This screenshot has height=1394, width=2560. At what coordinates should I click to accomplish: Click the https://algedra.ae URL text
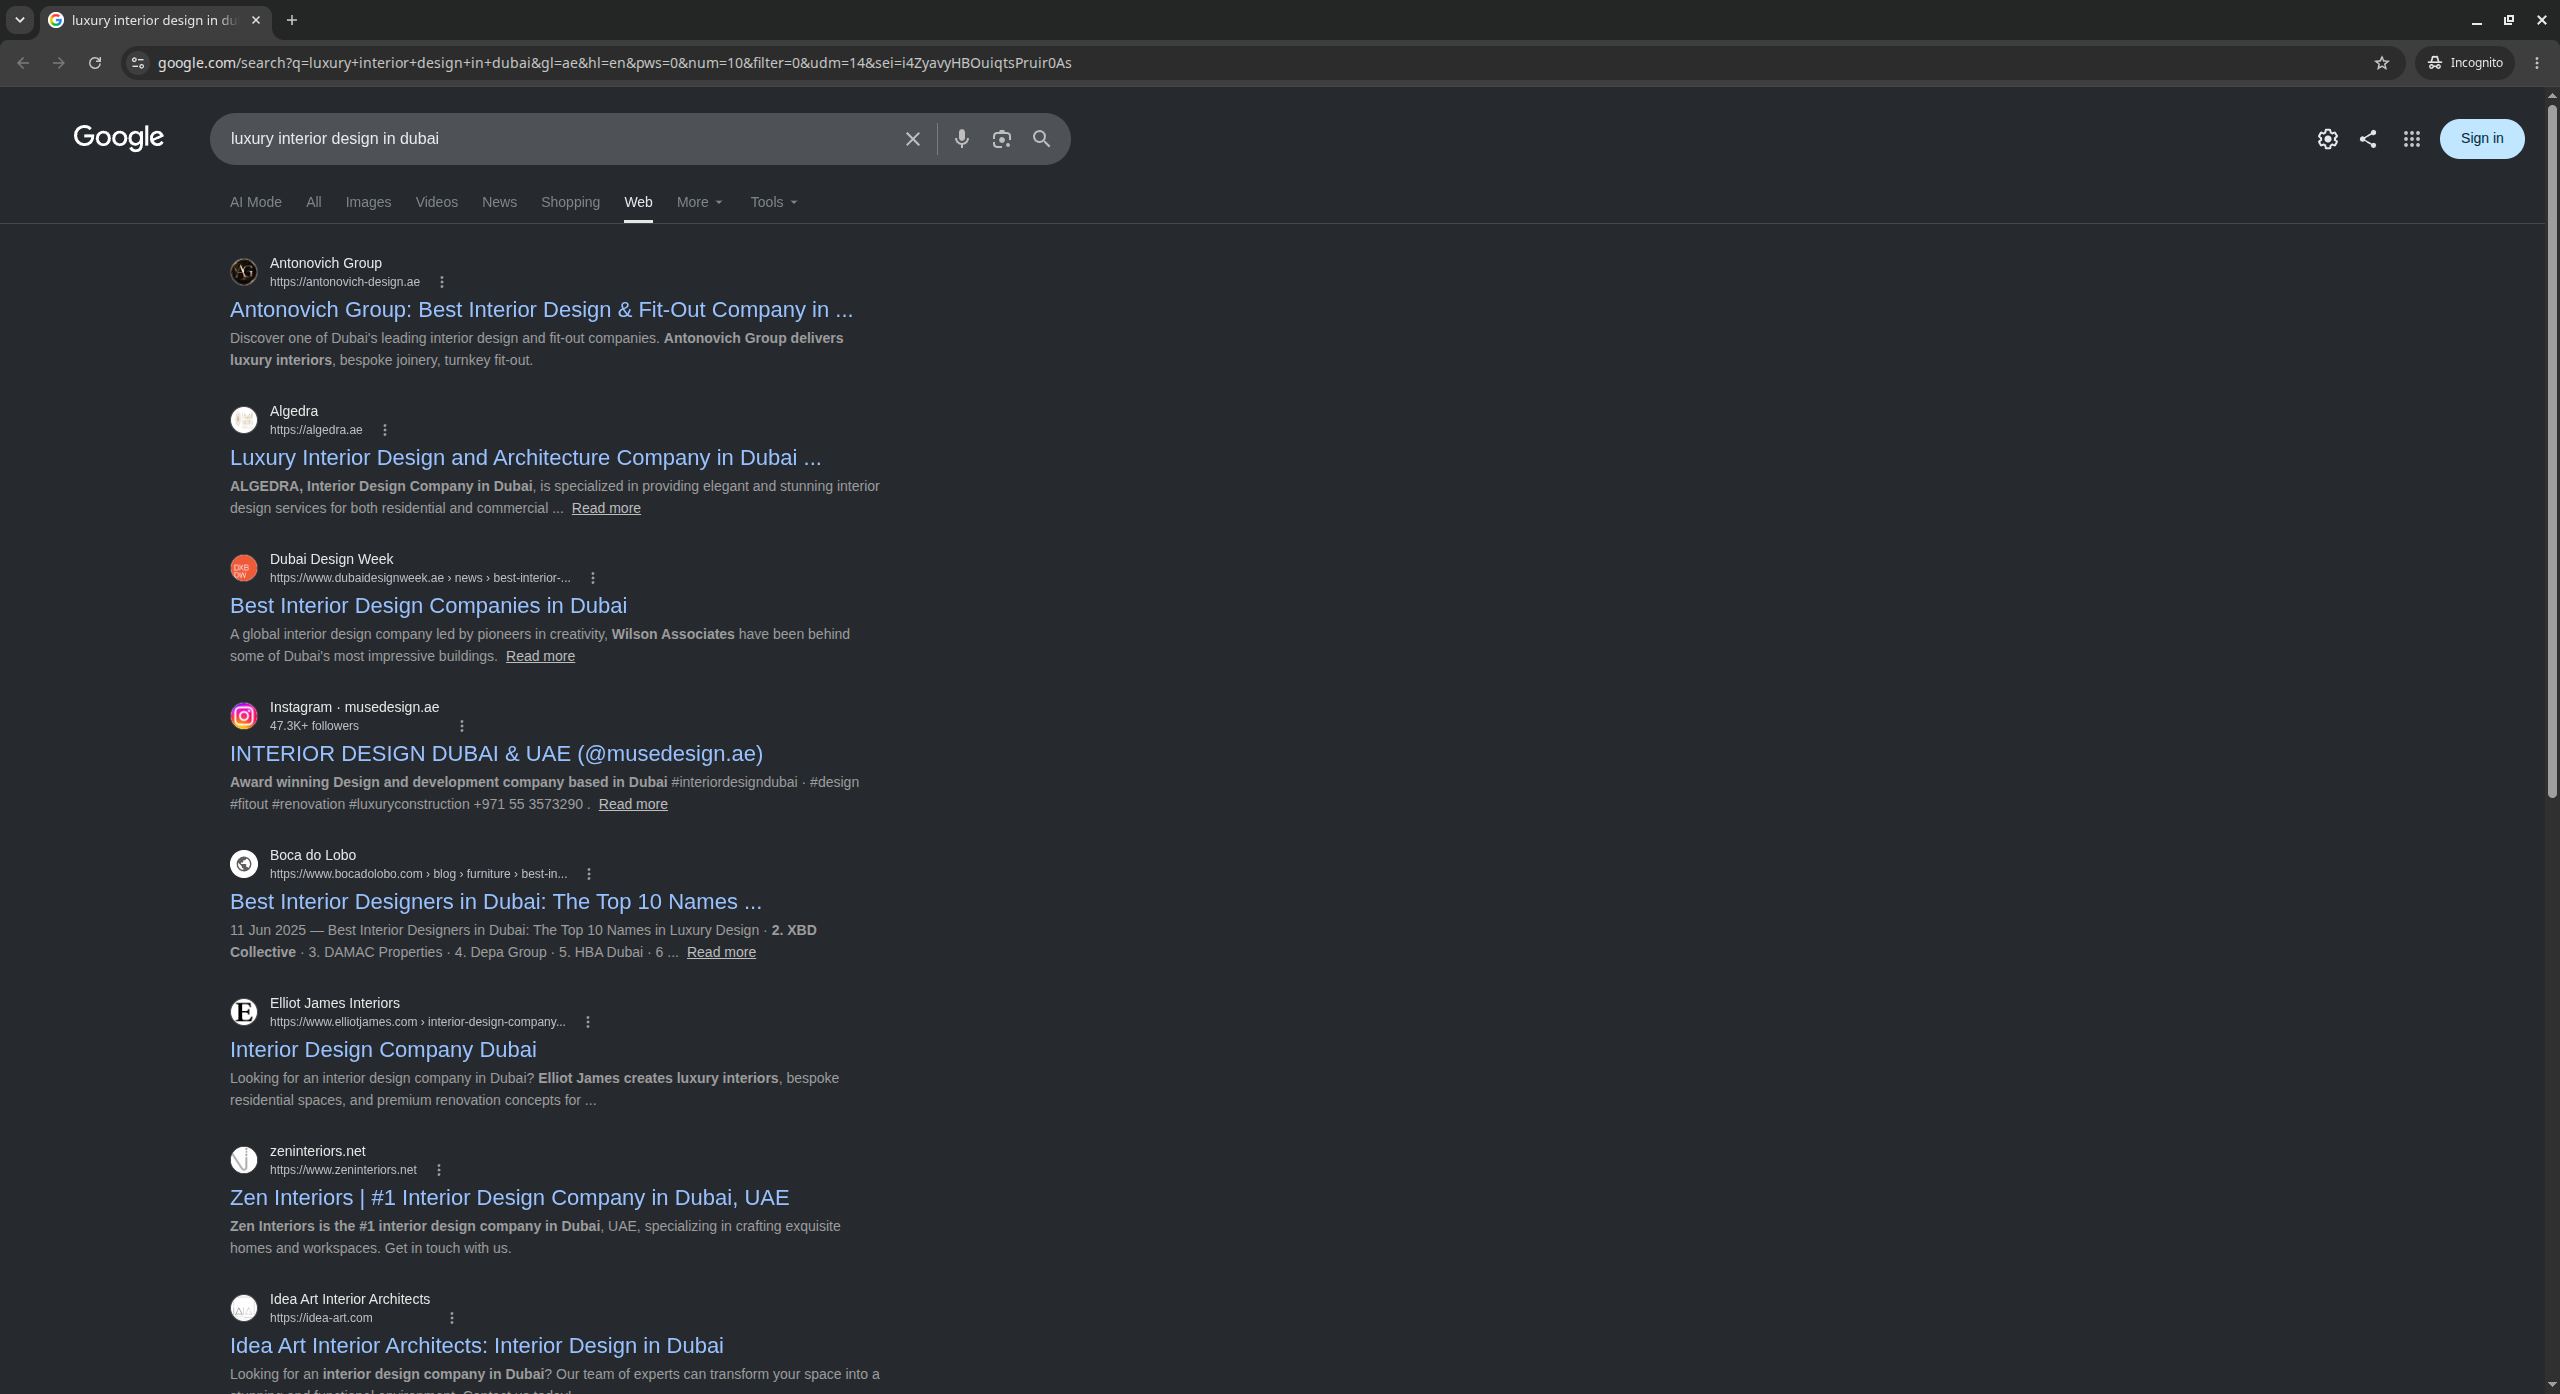point(316,430)
